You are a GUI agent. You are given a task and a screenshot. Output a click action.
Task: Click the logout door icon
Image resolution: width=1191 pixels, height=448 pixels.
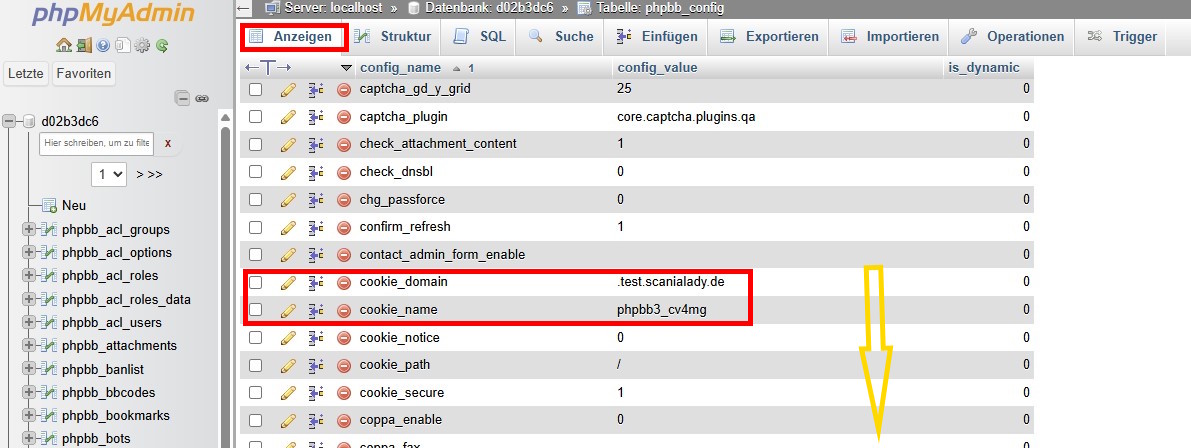[84, 45]
